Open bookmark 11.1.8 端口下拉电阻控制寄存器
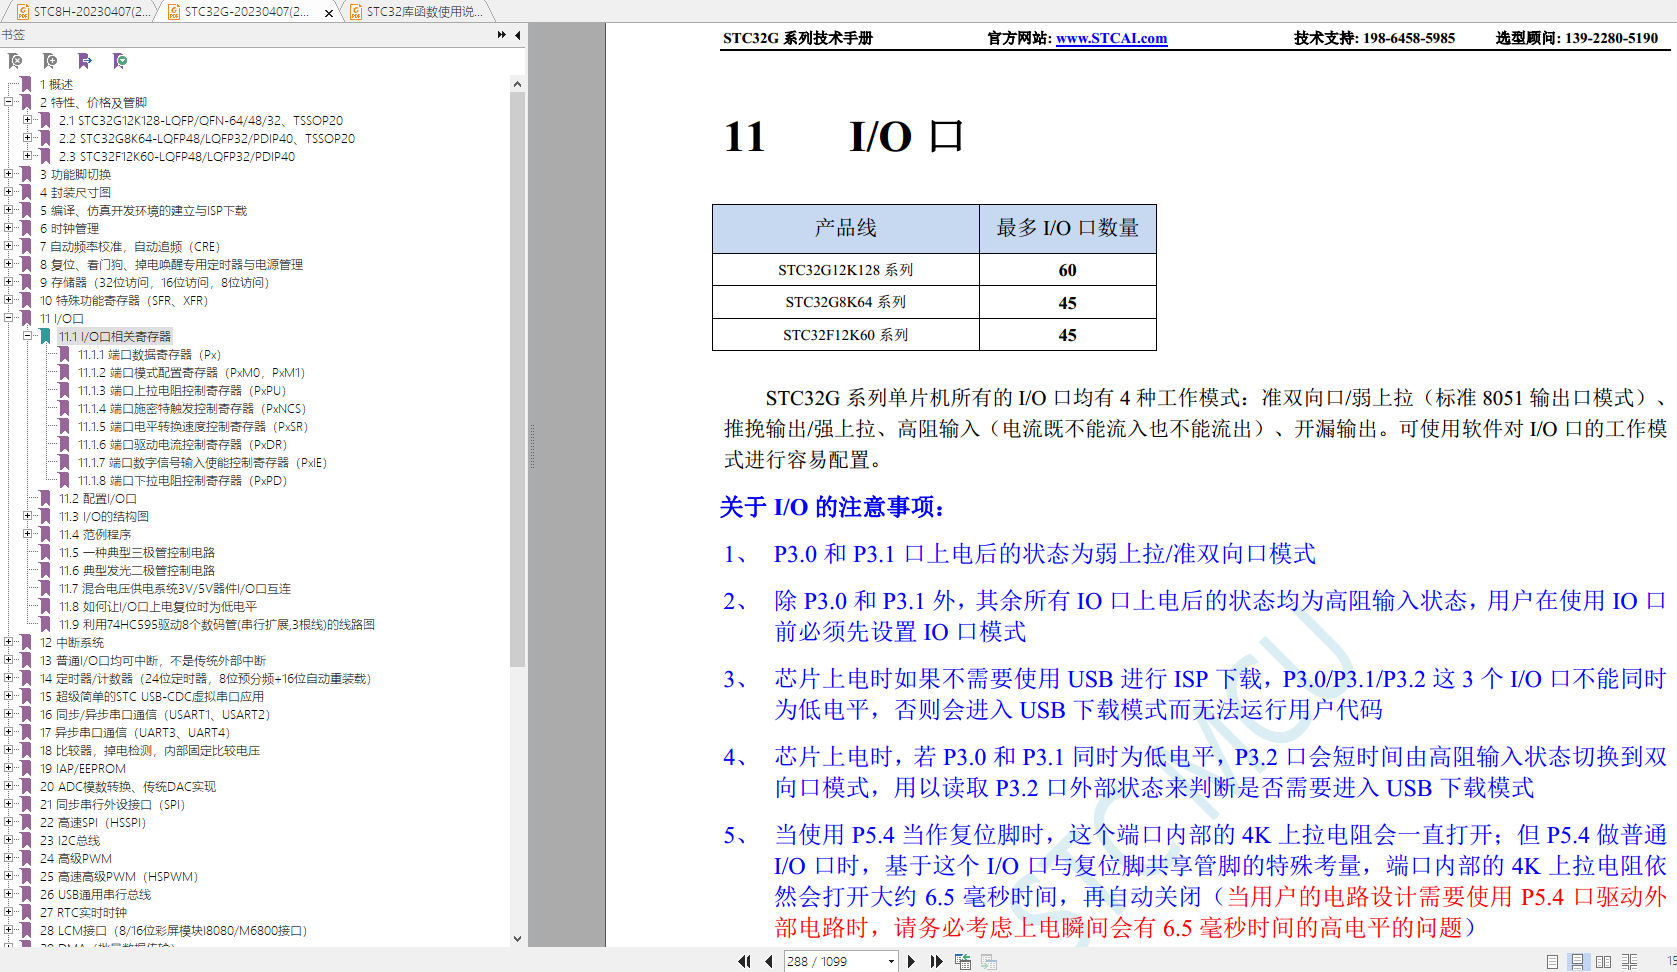This screenshot has height=972, width=1677. coord(183,480)
